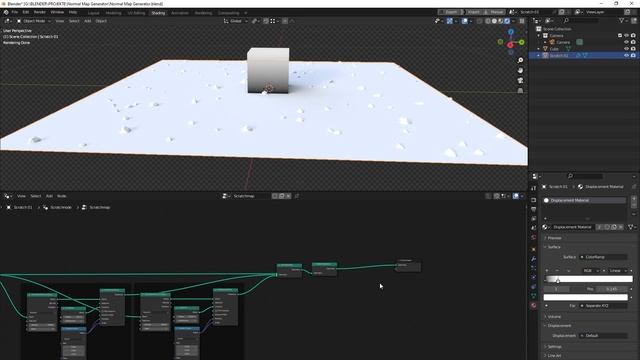Image resolution: width=640 pixels, height=360 pixels.
Task: Open the viewport Add menu
Action: [x=87, y=21]
